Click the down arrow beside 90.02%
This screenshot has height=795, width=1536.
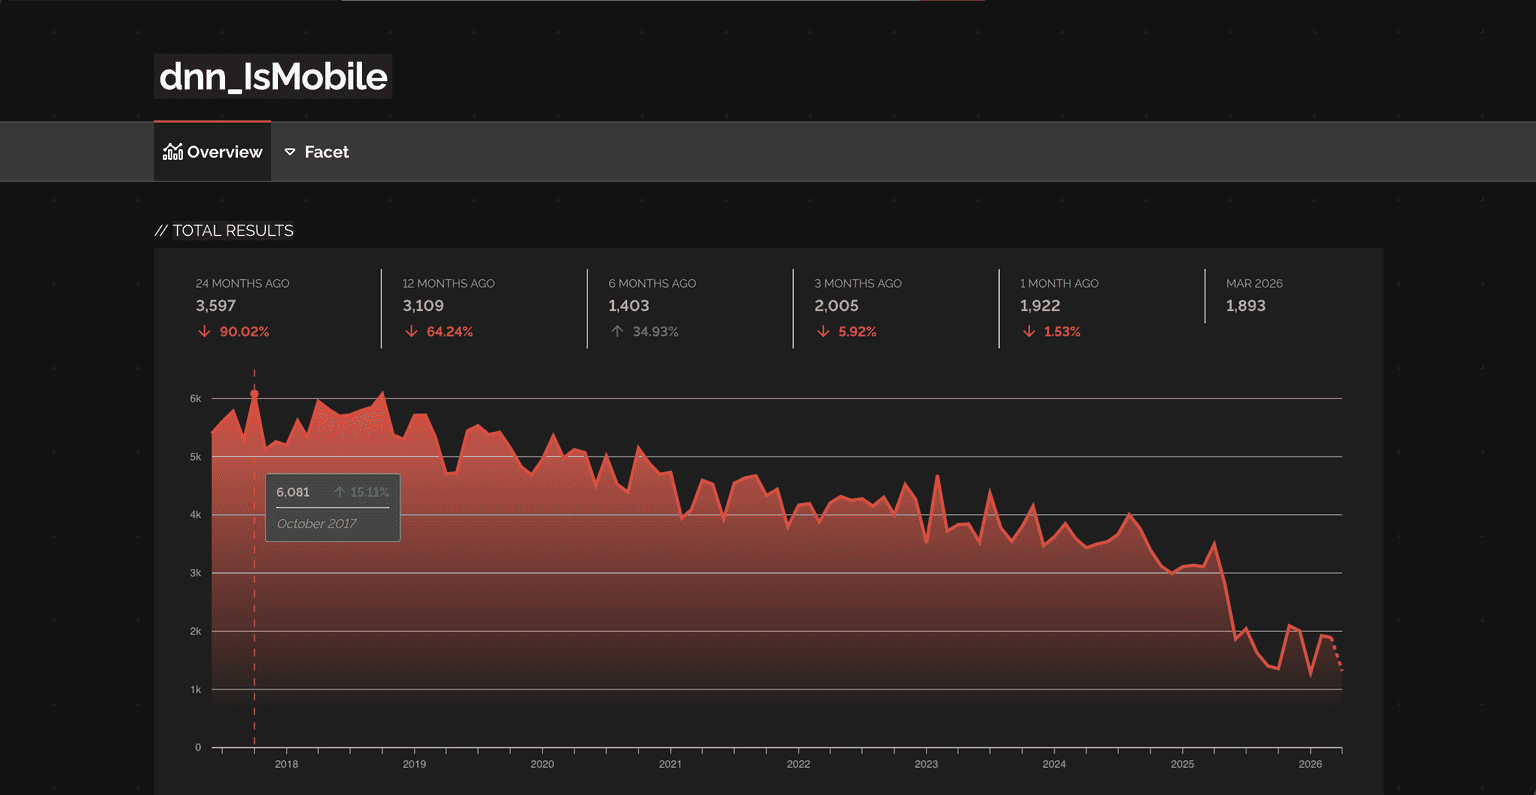(204, 332)
